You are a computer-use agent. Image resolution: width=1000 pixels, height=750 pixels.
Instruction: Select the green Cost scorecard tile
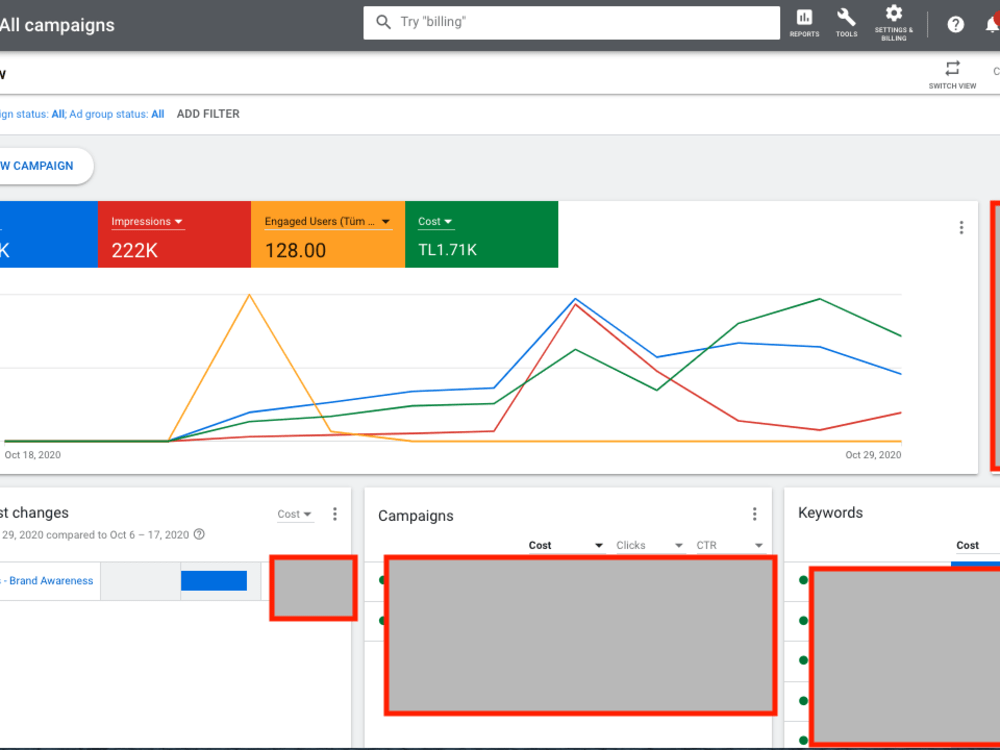point(482,234)
